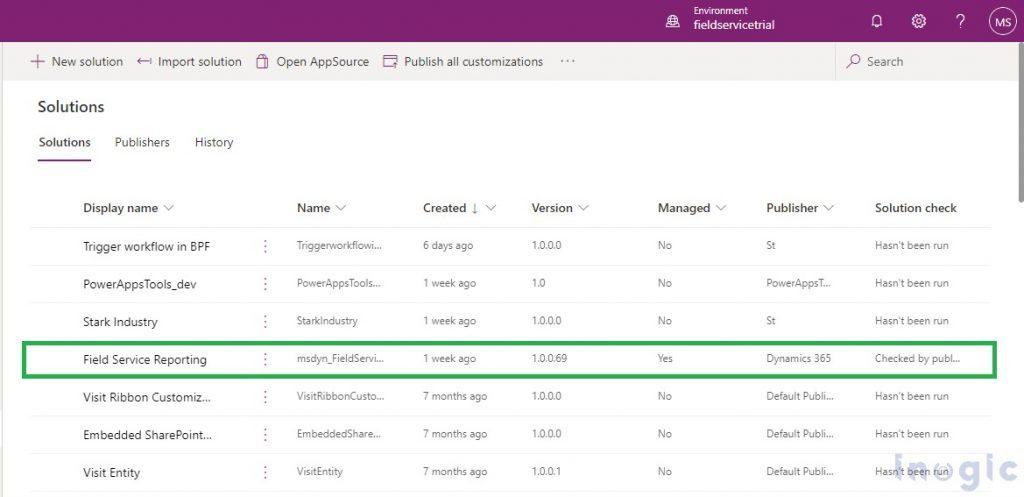Open the Trigger workflow in BPF solution
Image resolution: width=1024 pixels, height=497 pixels.
click(x=146, y=246)
